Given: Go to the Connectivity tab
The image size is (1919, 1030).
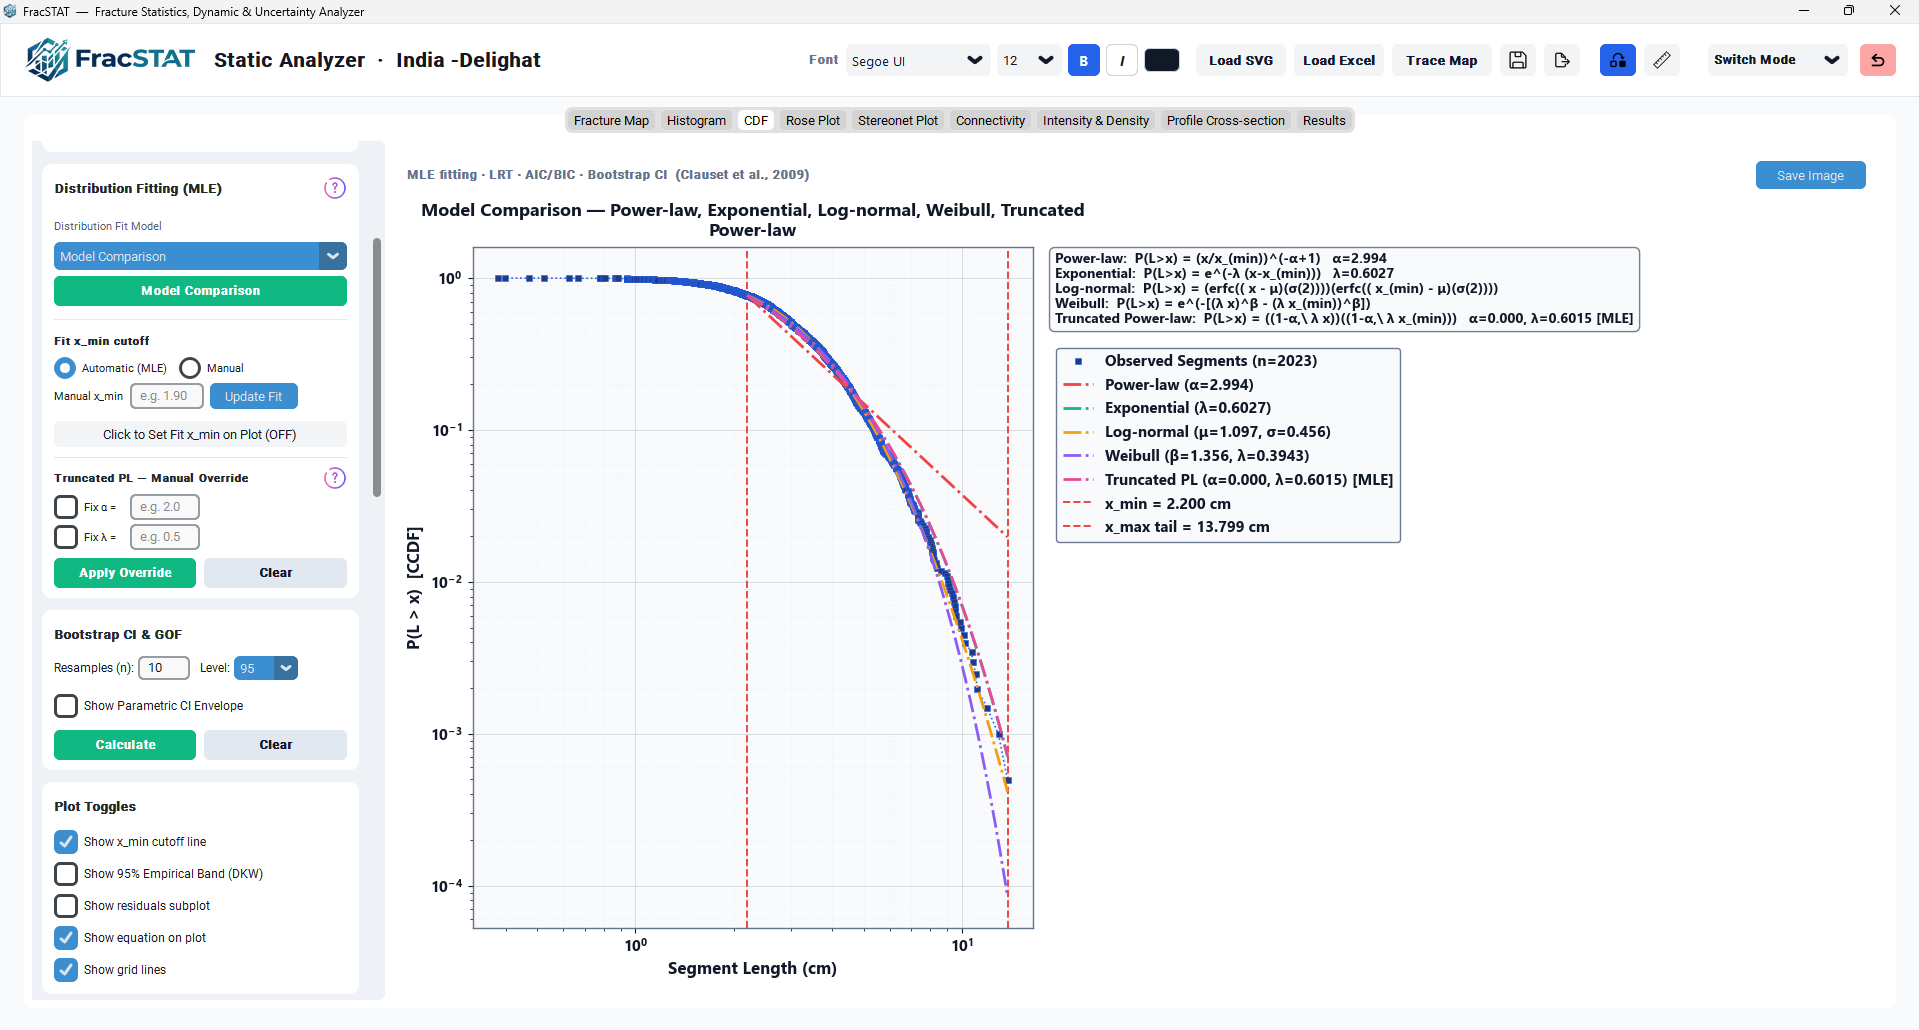Looking at the screenshot, I should (990, 121).
